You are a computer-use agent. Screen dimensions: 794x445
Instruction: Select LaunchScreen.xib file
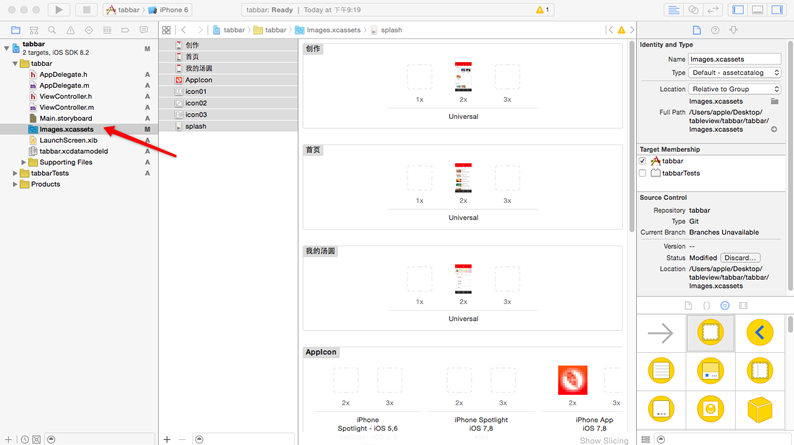click(68, 140)
